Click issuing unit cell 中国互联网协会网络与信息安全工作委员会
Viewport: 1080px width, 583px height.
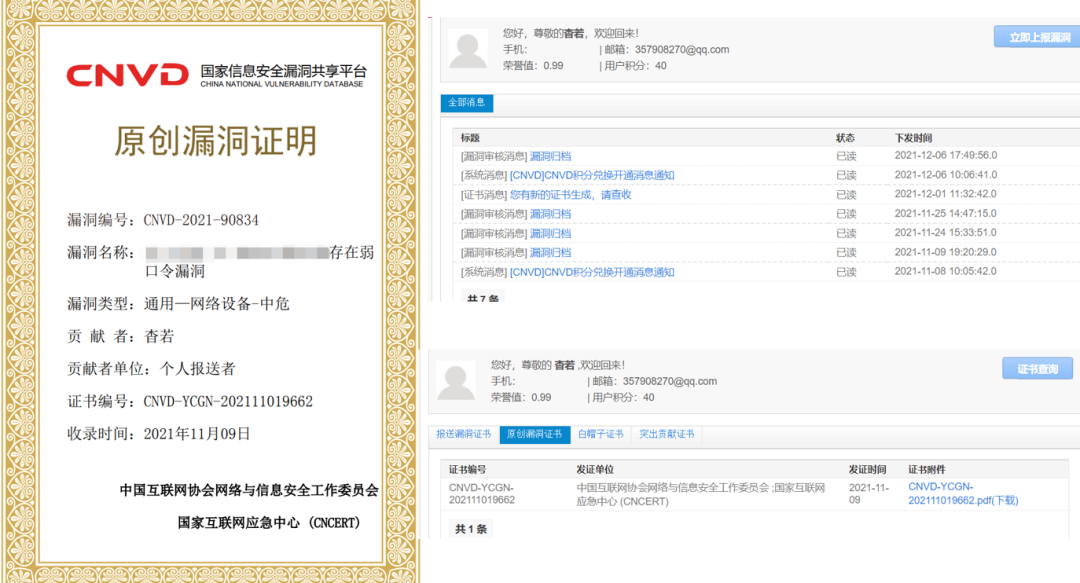pyautogui.click(x=700, y=494)
